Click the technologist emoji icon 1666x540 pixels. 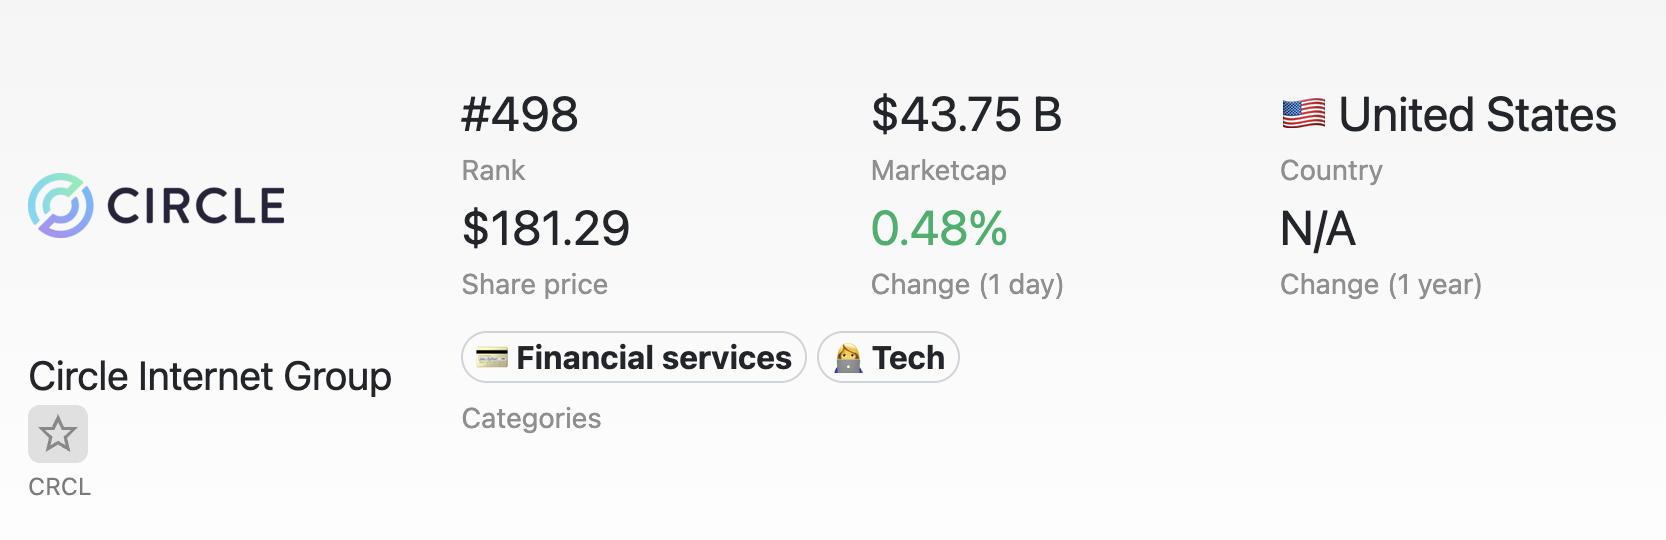pyautogui.click(x=848, y=358)
